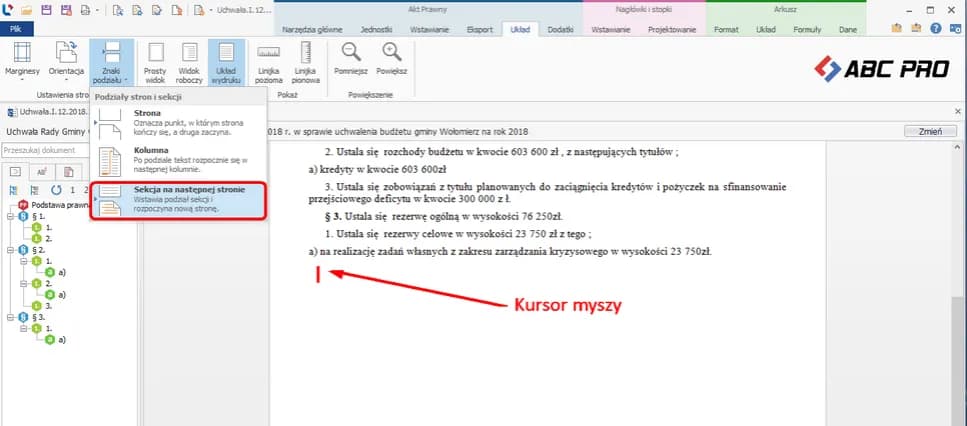The height and width of the screenshot is (426, 967).
Task: Click the document icon before Uchwała title
Action: coord(199,10)
